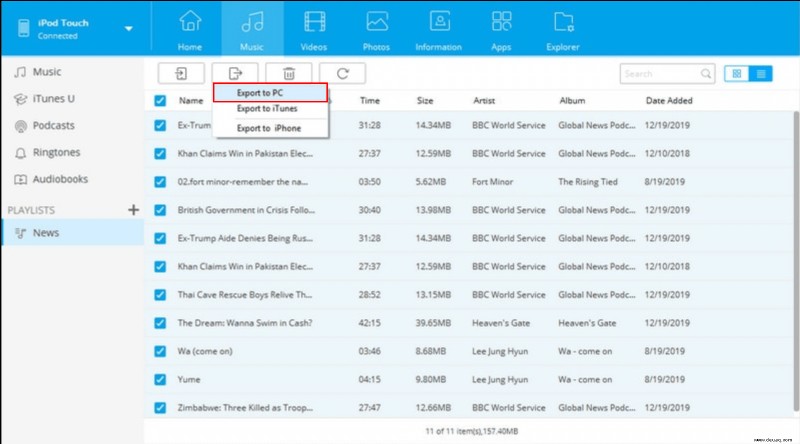Click the Thai Cave Rescue Boys track name
This screenshot has width=800, height=444.
click(x=245, y=294)
